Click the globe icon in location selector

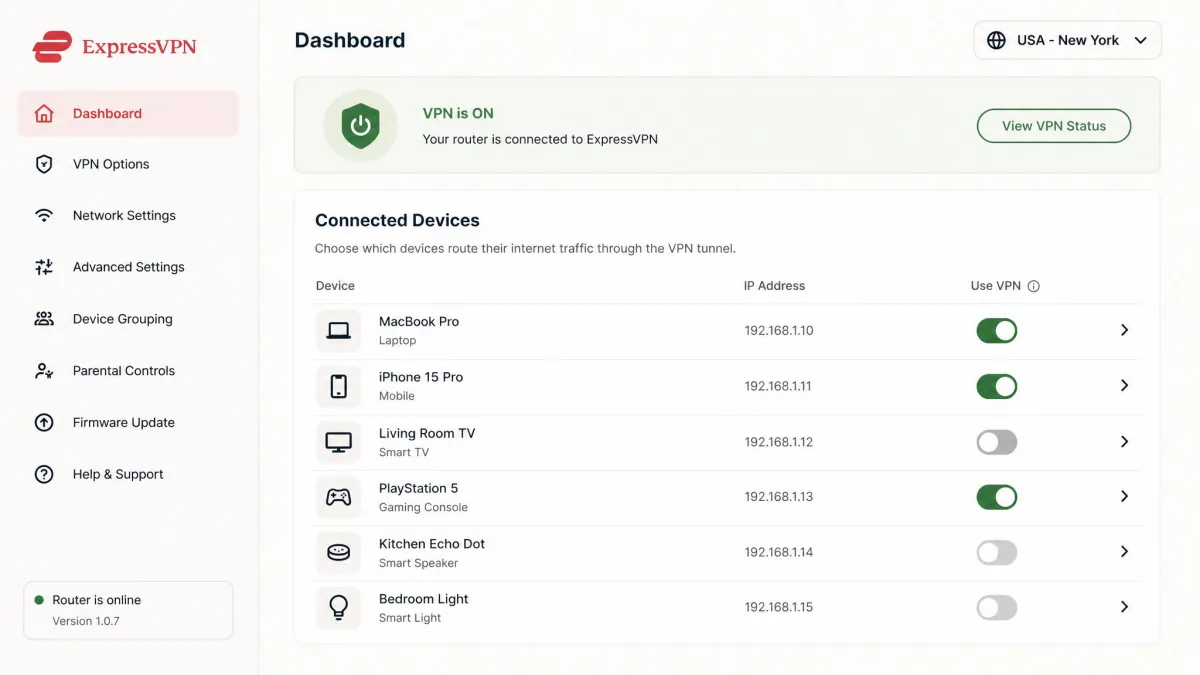(x=996, y=40)
